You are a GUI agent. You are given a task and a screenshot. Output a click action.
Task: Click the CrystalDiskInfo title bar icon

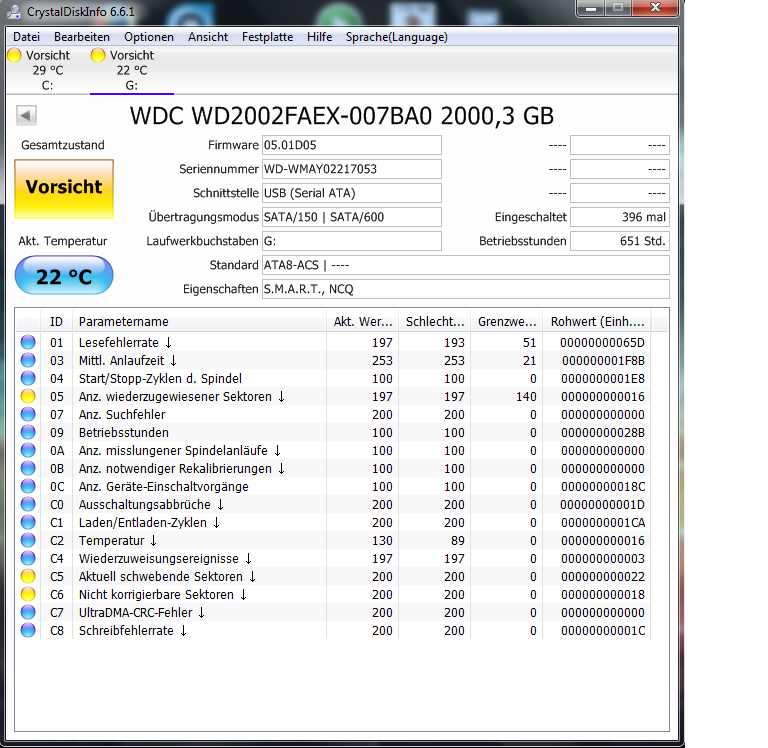pos(14,11)
